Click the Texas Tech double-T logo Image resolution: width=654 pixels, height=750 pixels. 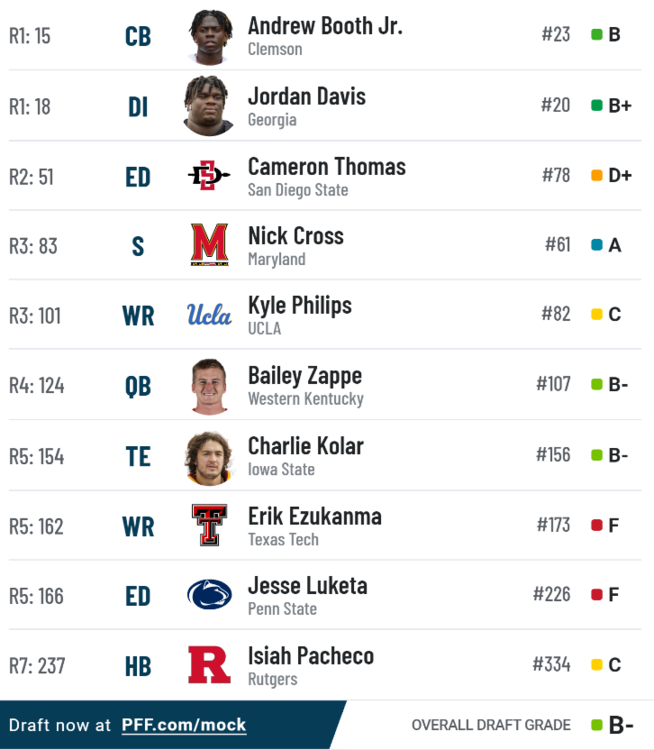[x=209, y=525]
